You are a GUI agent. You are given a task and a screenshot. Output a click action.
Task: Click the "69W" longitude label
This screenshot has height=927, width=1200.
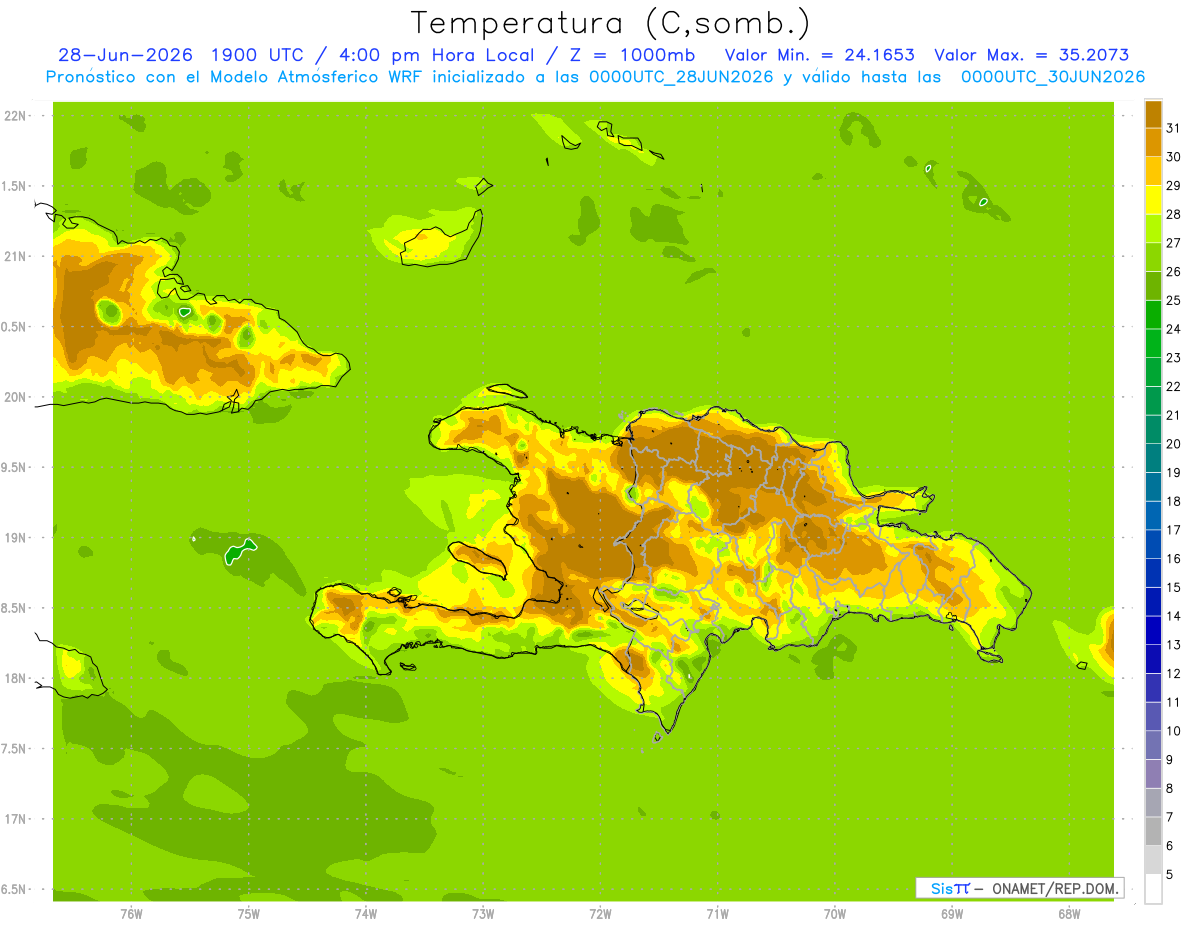(952, 913)
